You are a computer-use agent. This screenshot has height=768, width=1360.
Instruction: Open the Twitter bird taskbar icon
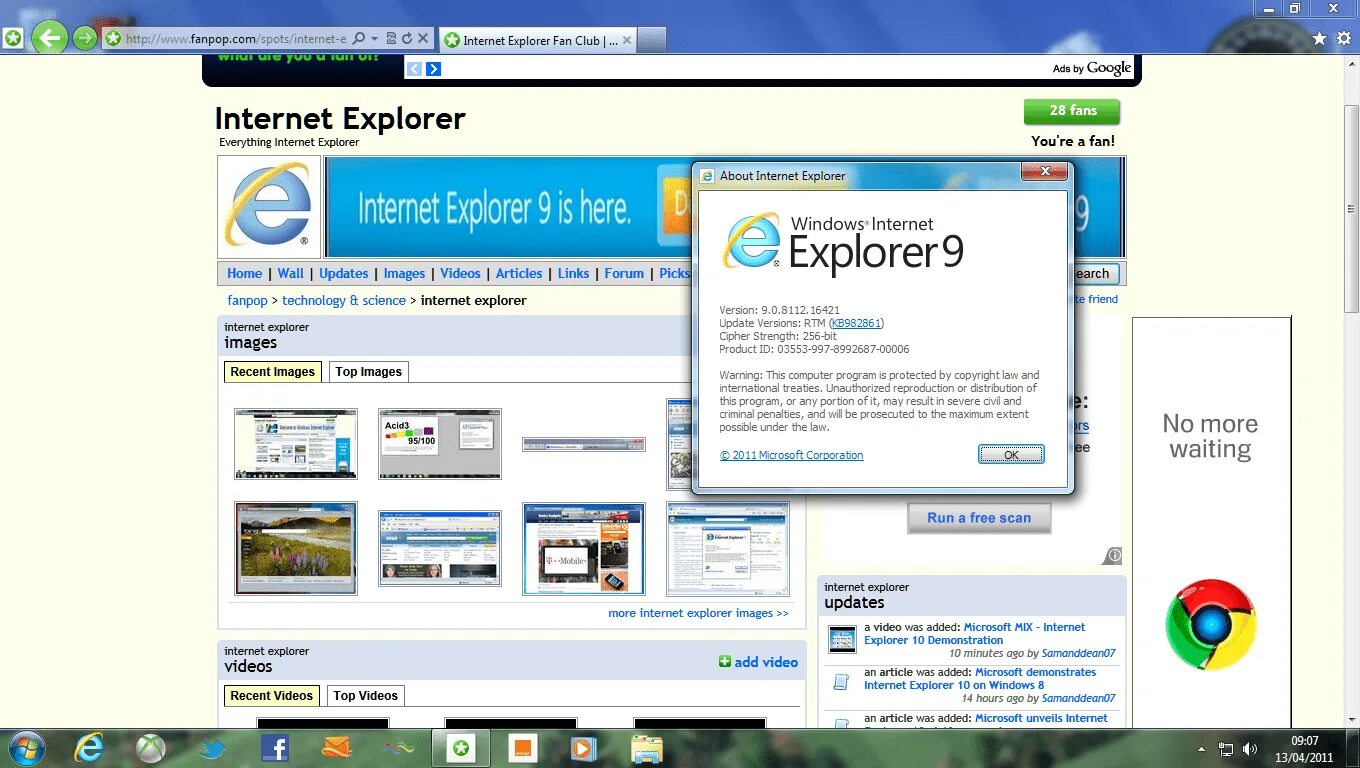click(213, 748)
